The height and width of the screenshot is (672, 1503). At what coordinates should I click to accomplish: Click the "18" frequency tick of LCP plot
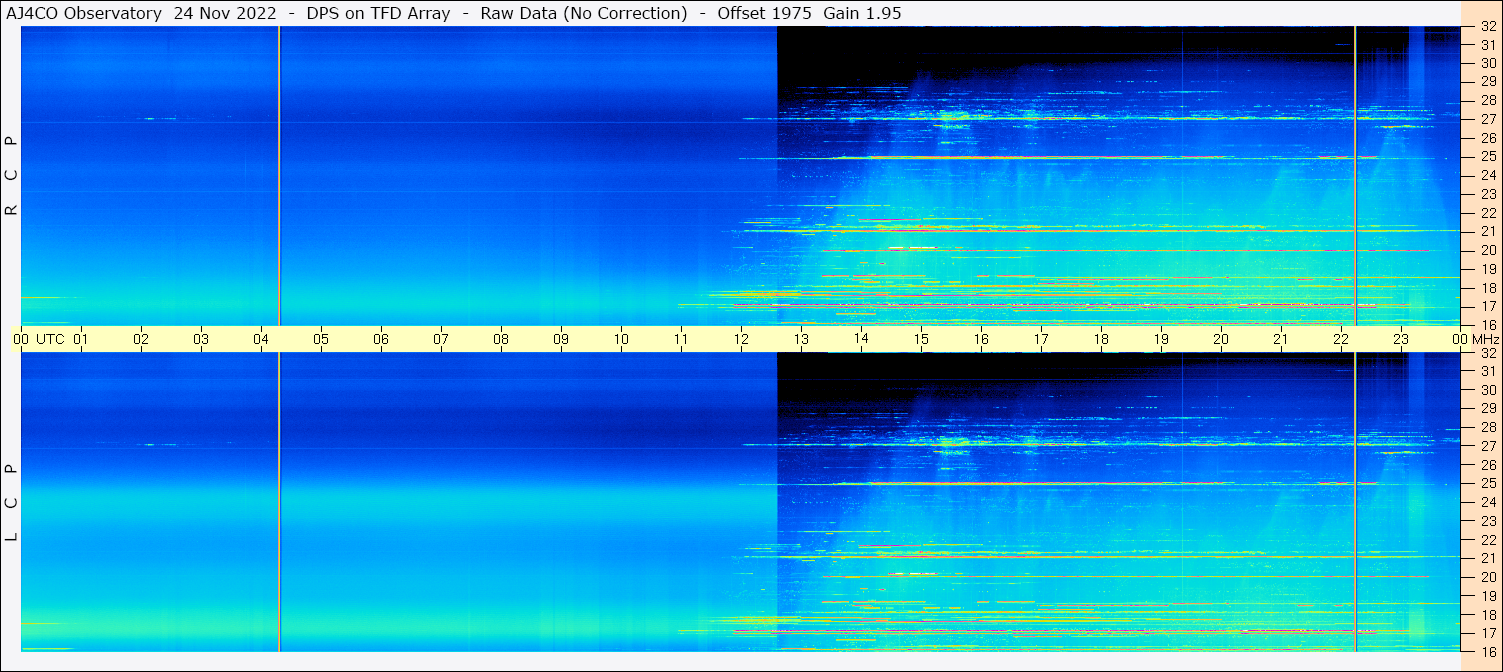click(x=1487, y=614)
